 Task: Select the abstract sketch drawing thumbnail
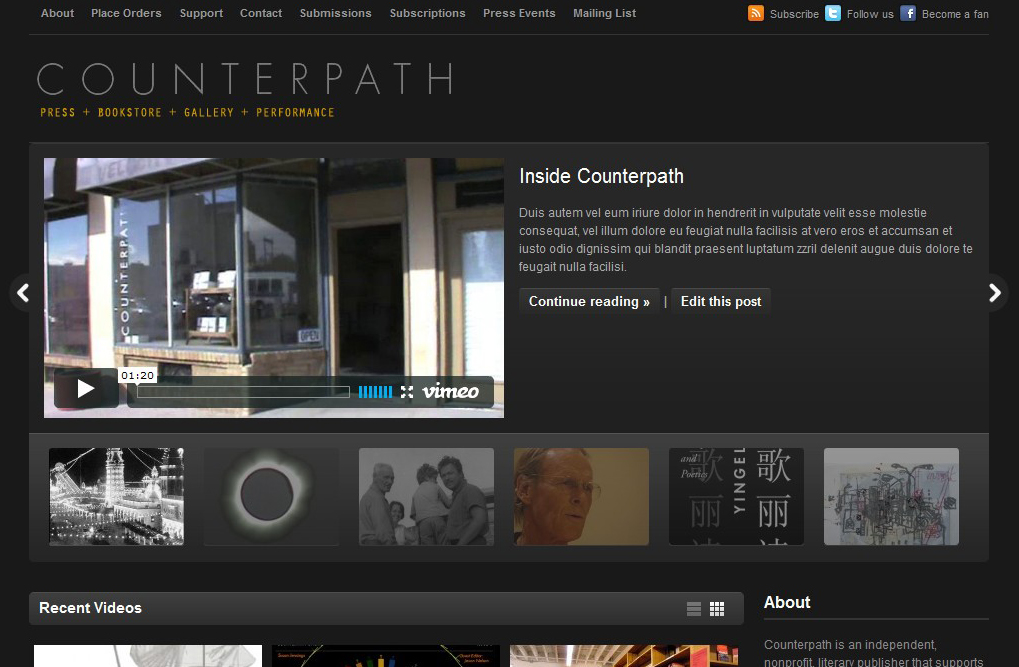click(x=891, y=497)
